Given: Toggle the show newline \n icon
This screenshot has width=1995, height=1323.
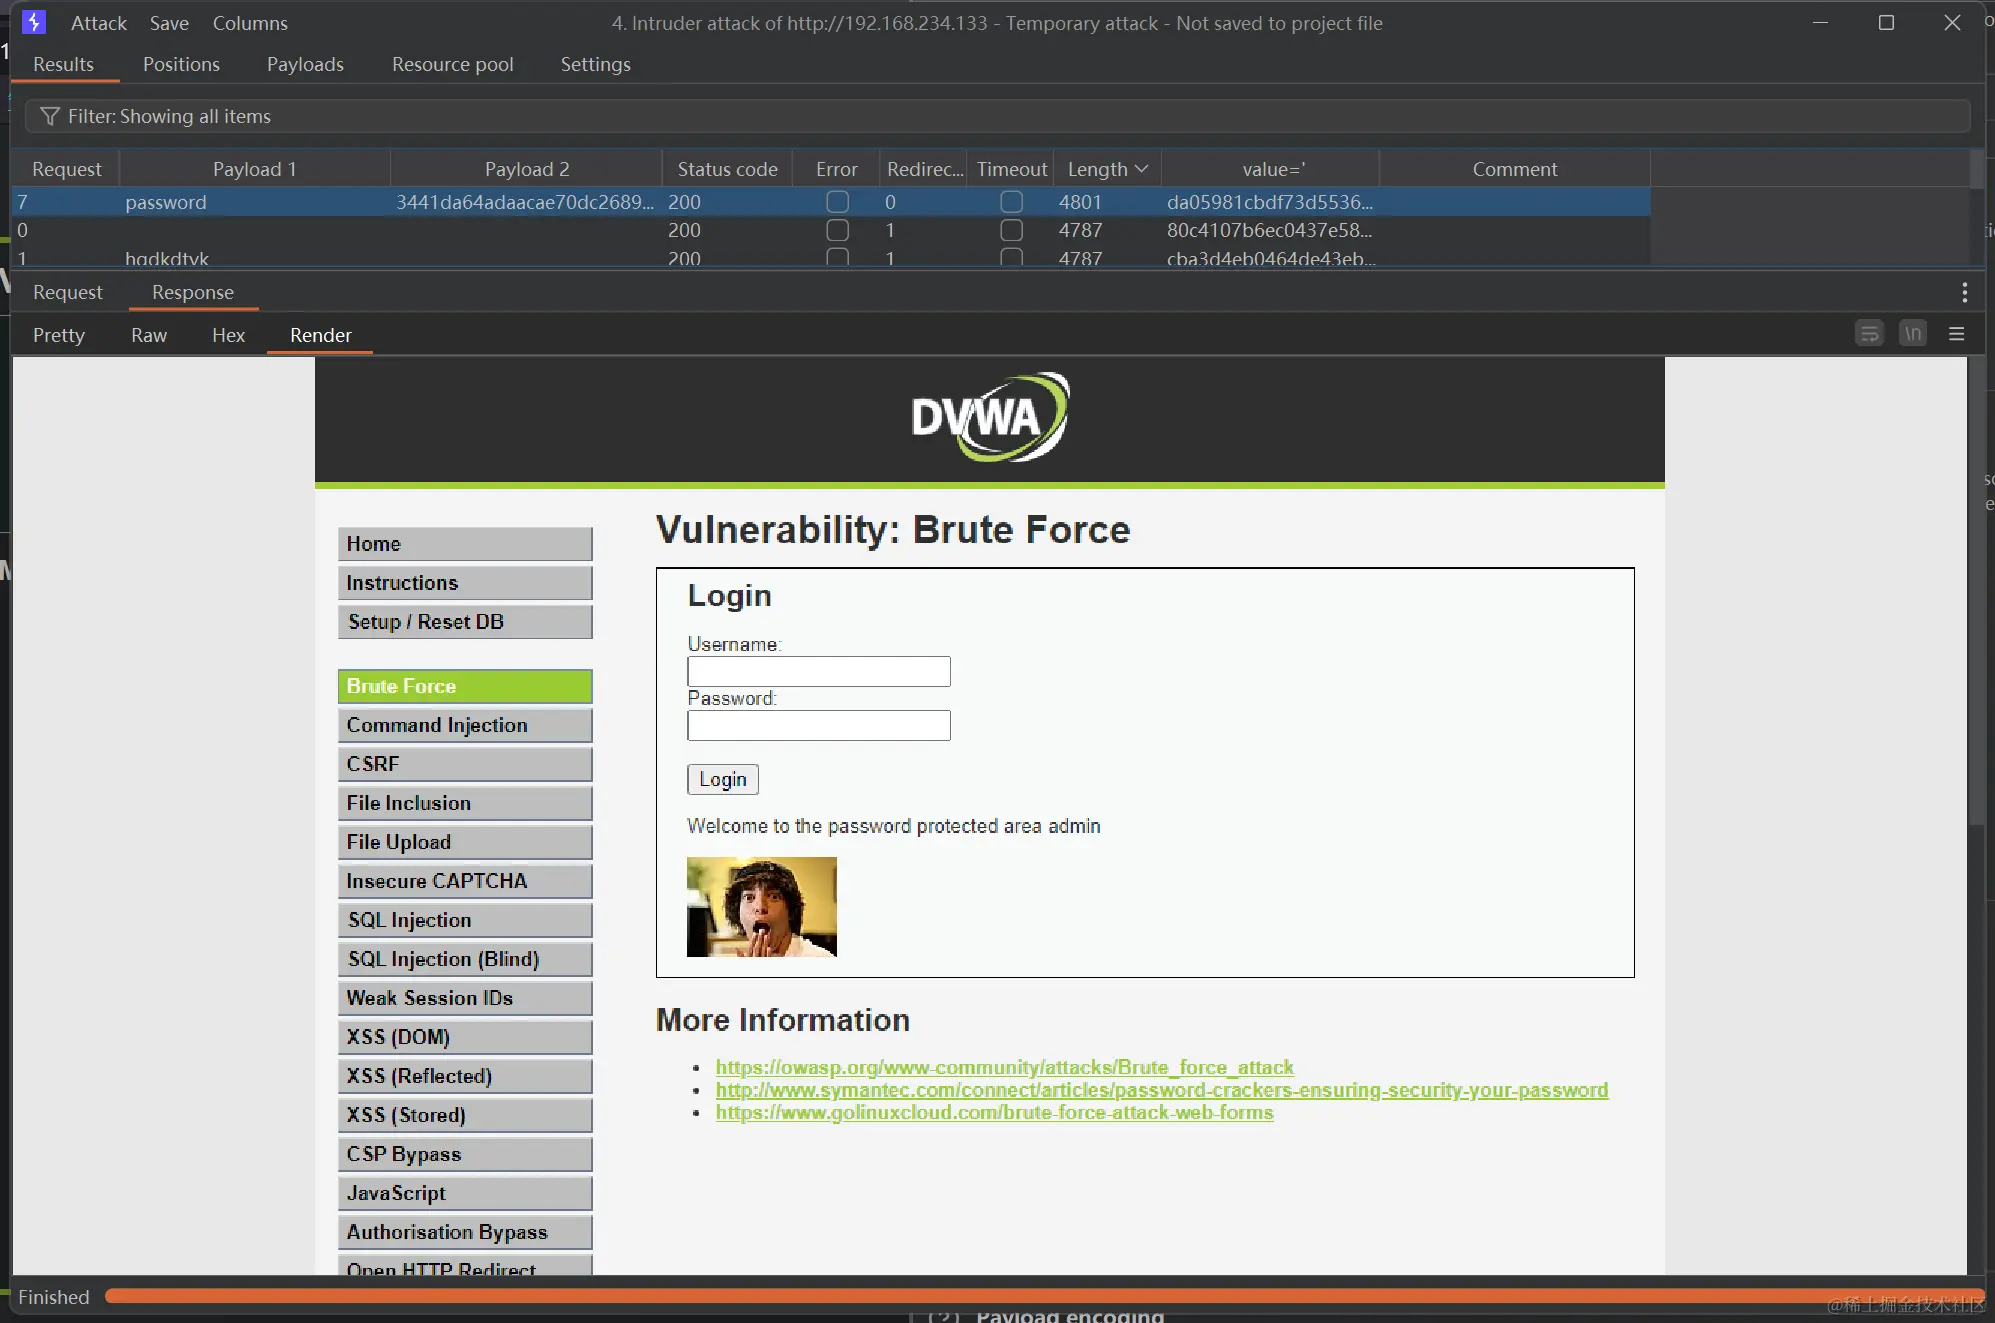Looking at the screenshot, I should click(x=1913, y=334).
